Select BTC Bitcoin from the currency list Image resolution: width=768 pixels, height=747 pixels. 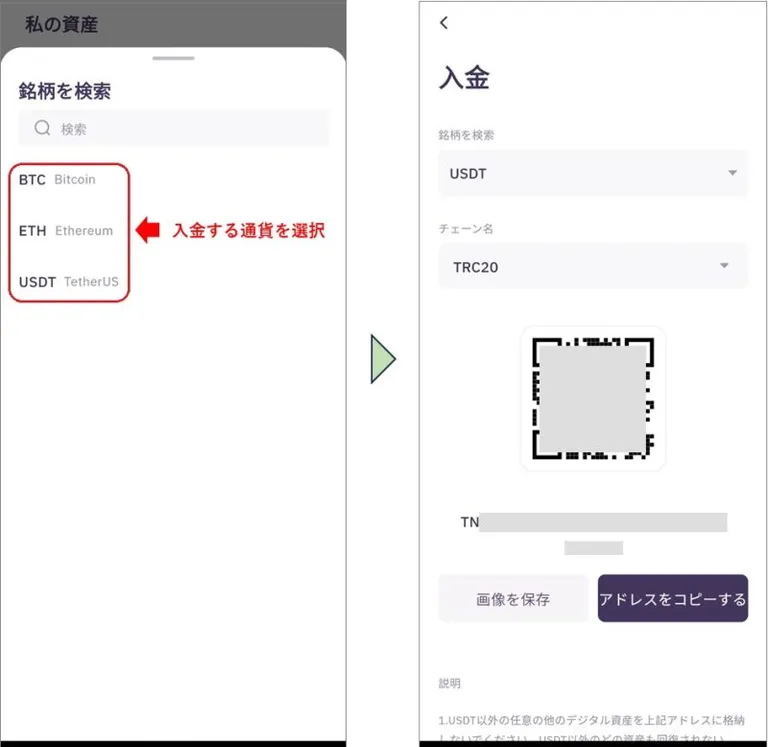57,180
